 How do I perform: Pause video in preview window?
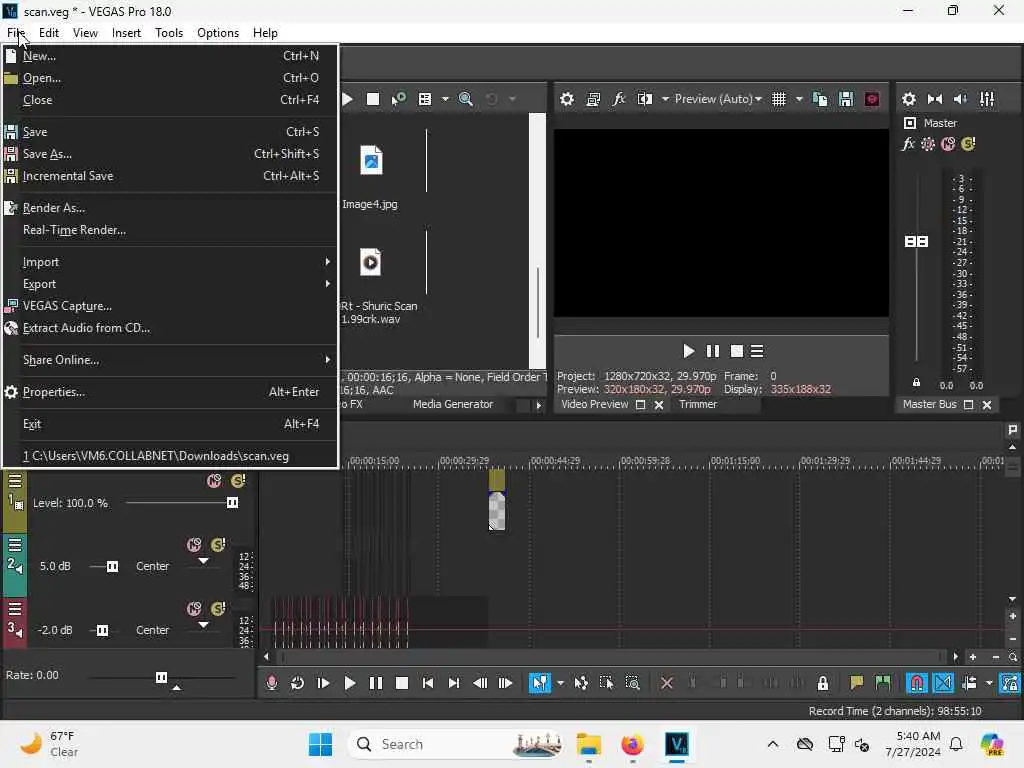[x=712, y=351]
